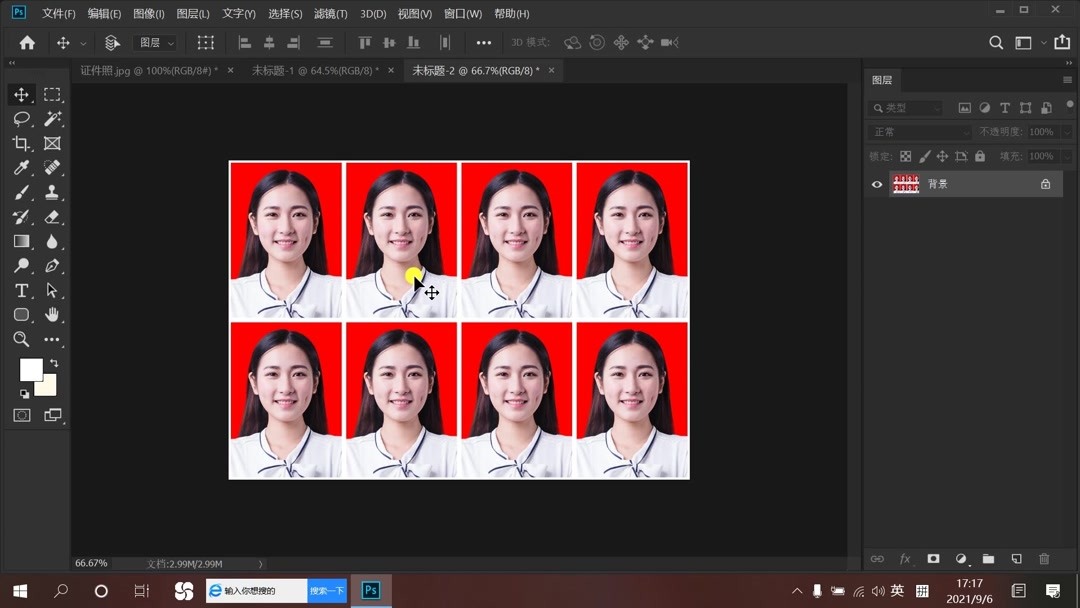Select the Gradient tool
Image resolution: width=1080 pixels, height=608 pixels.
point(21,241)
